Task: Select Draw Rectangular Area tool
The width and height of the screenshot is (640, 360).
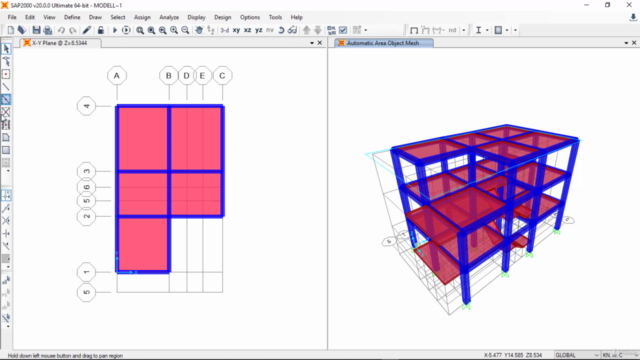Action: point(6,150)
